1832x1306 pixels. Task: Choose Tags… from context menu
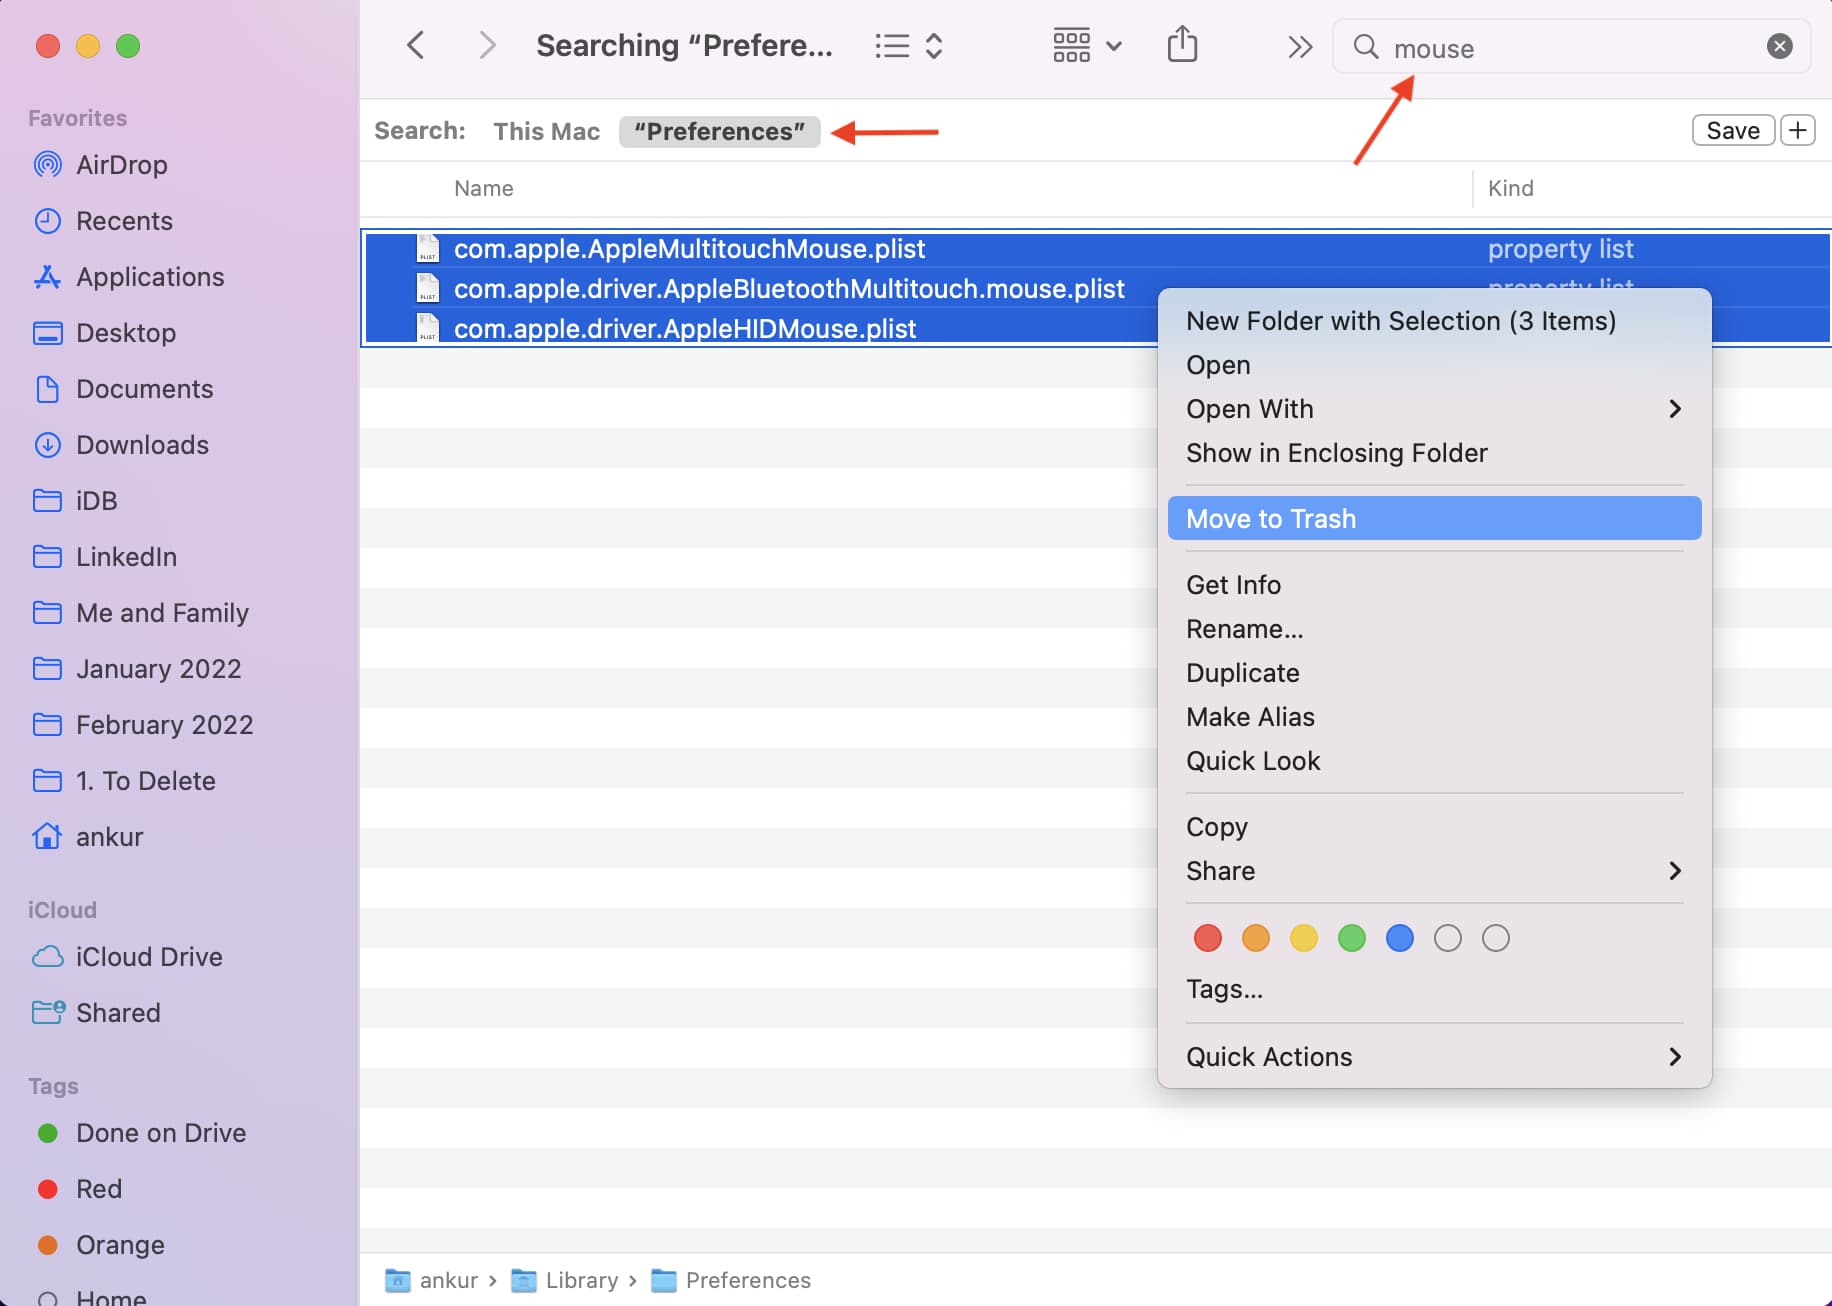coord(1434,989)
